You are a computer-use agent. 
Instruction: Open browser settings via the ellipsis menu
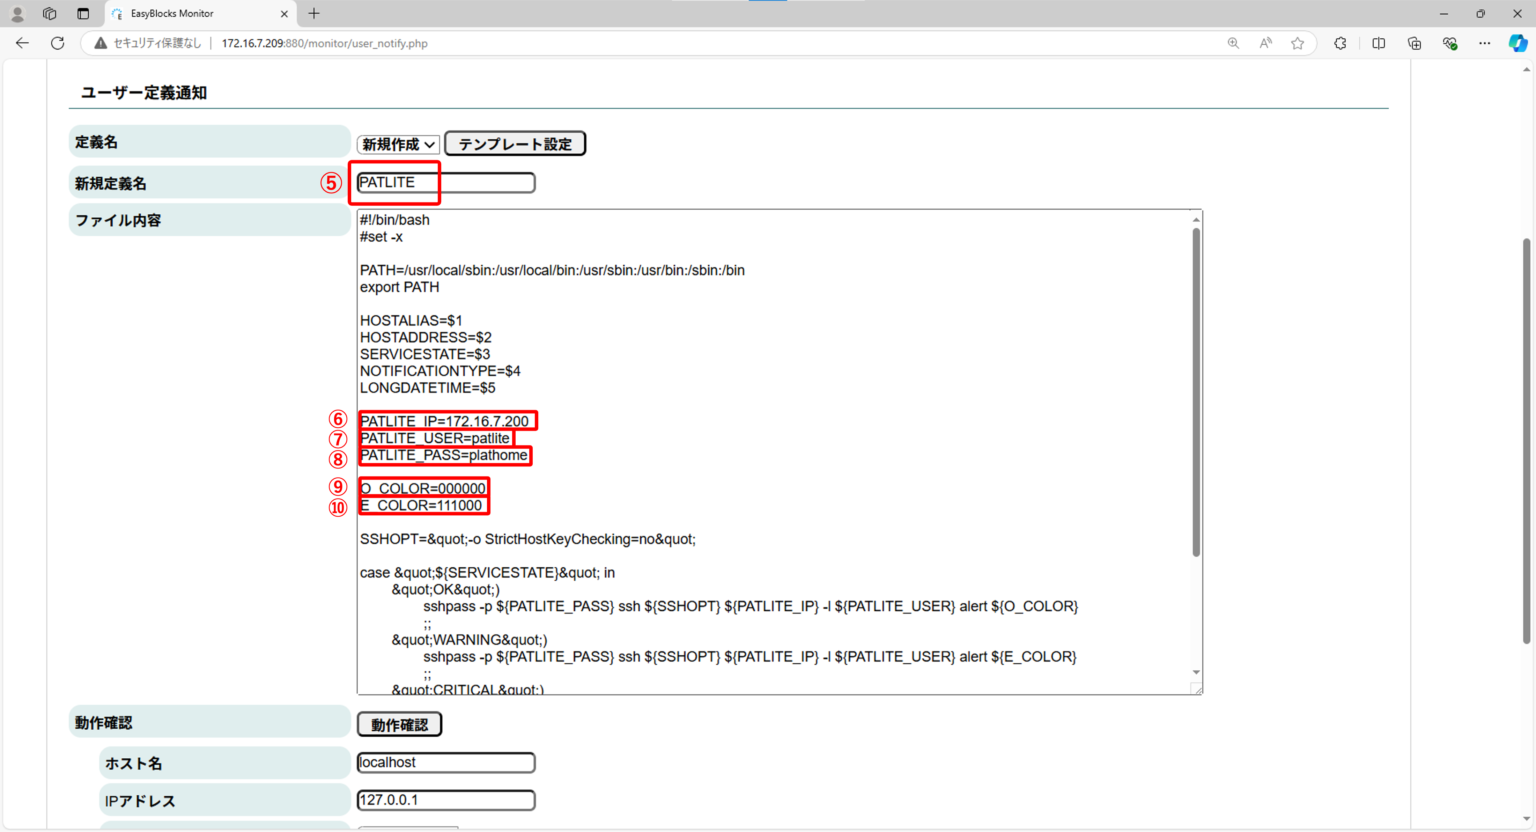pos(1484,43)
